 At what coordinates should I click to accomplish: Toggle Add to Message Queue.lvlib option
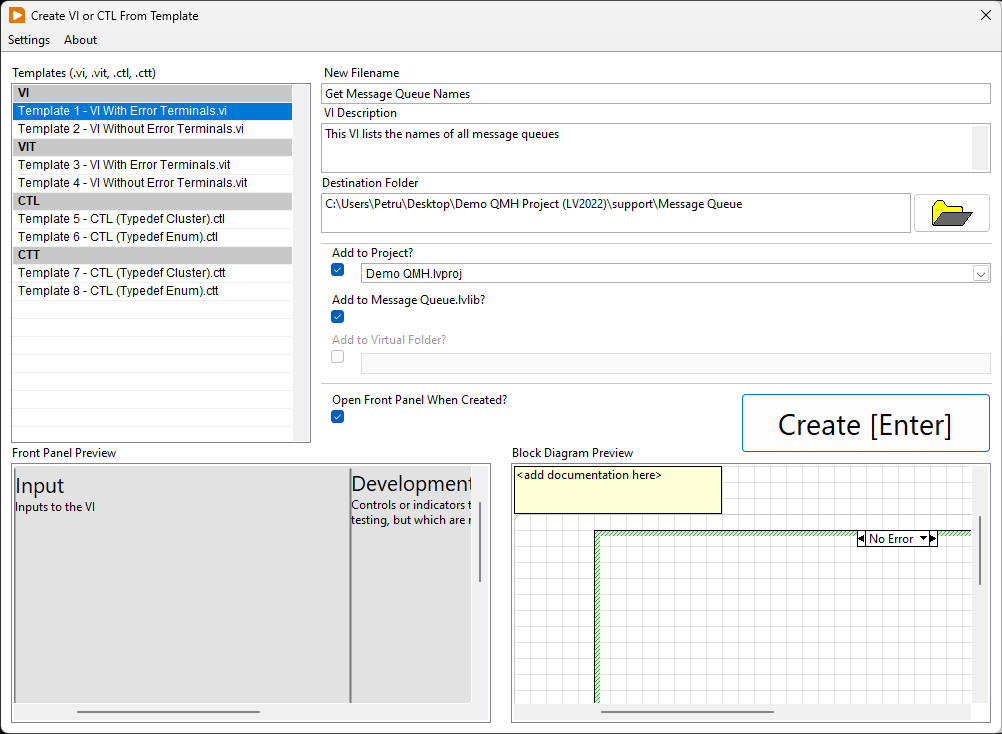pyautogui.click(x=337, y=316)
